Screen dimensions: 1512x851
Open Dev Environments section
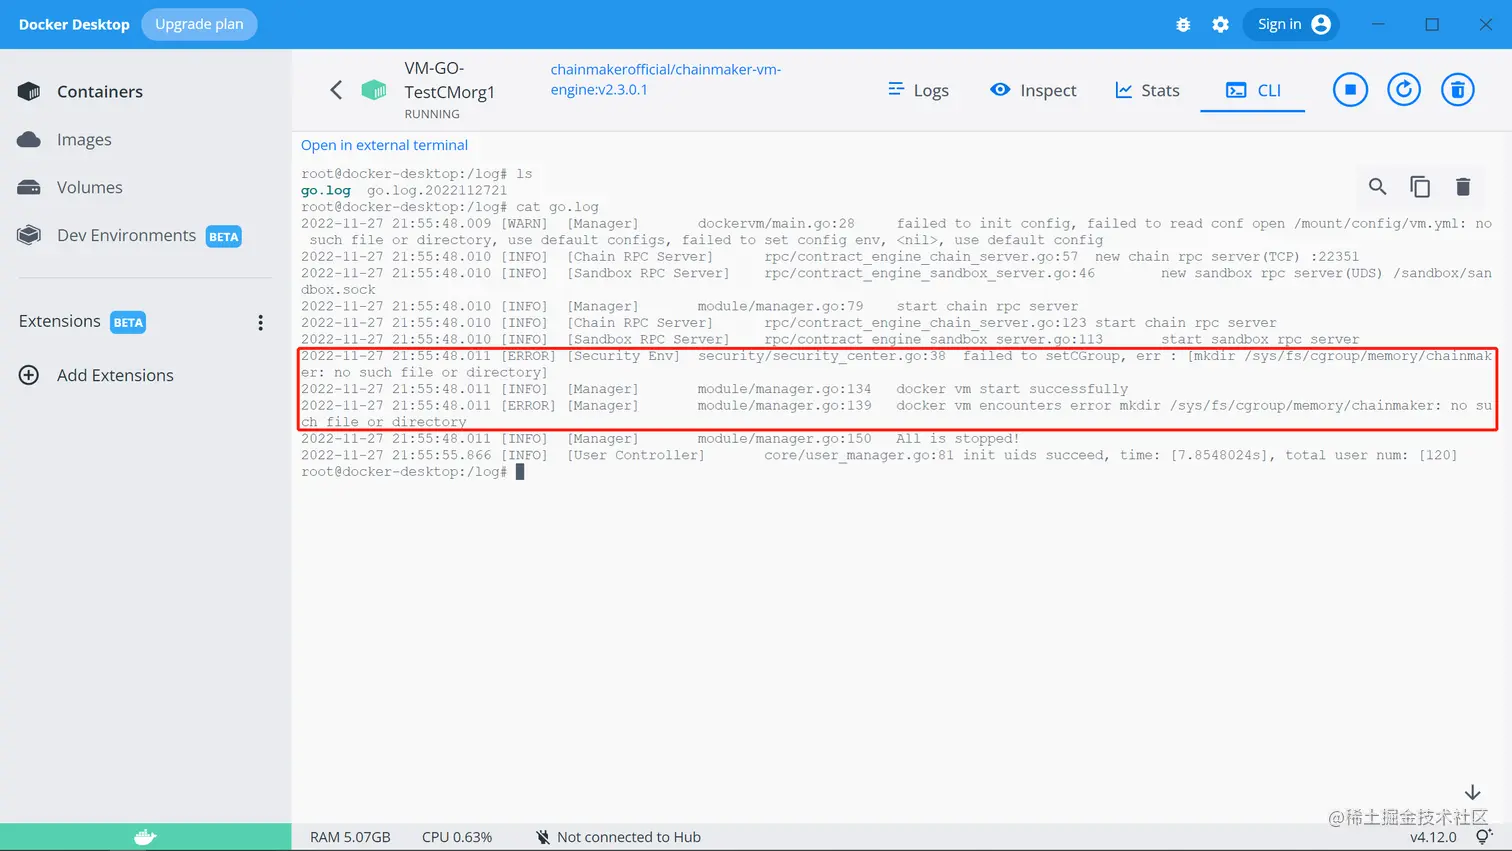127,235
